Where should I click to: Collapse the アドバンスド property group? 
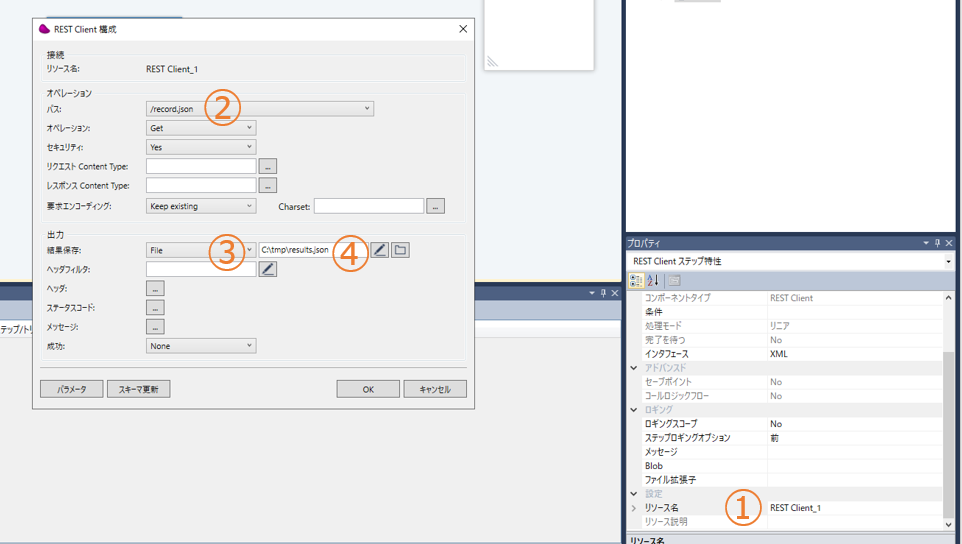point(634,368)
